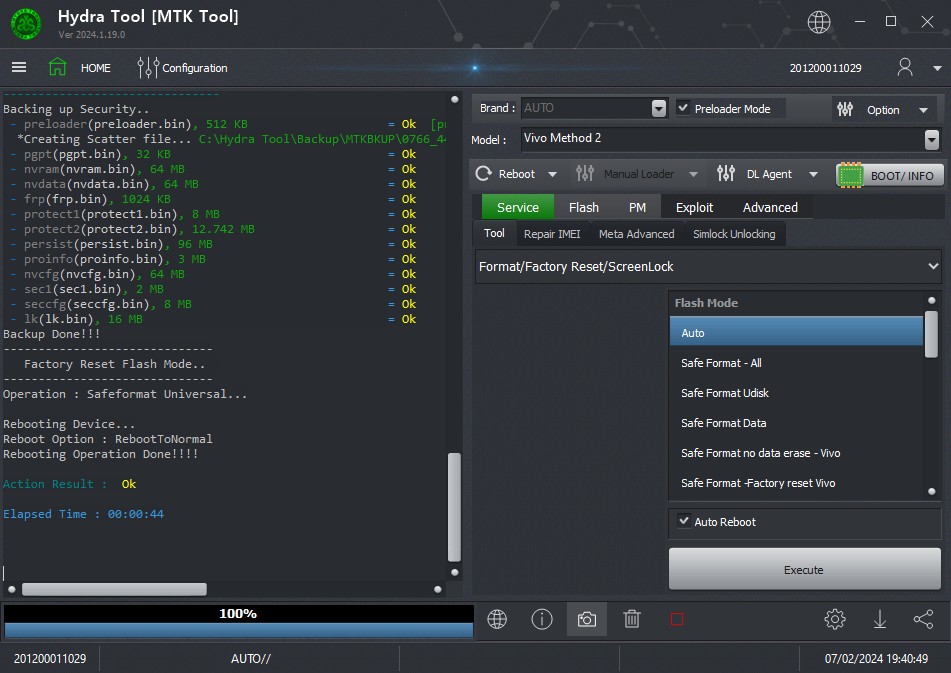The image size is (951, 673).
Task: Stop the operation with the red square icon
Action: click(677, 619)
